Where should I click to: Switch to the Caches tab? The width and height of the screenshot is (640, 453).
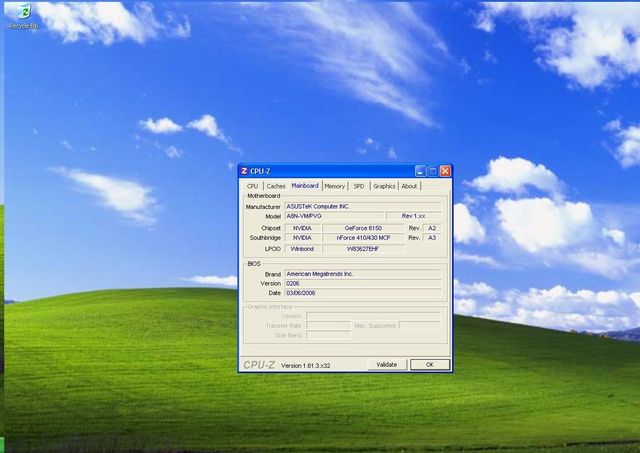[276, 186]
